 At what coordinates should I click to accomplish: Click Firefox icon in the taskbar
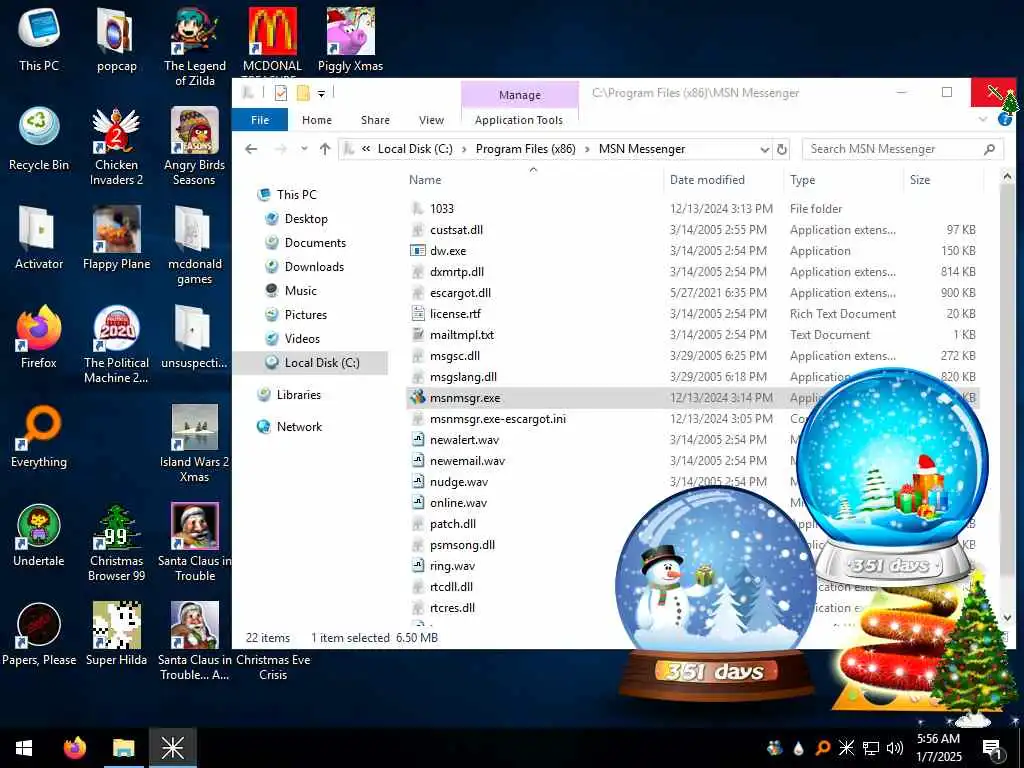tap(74, 748)
